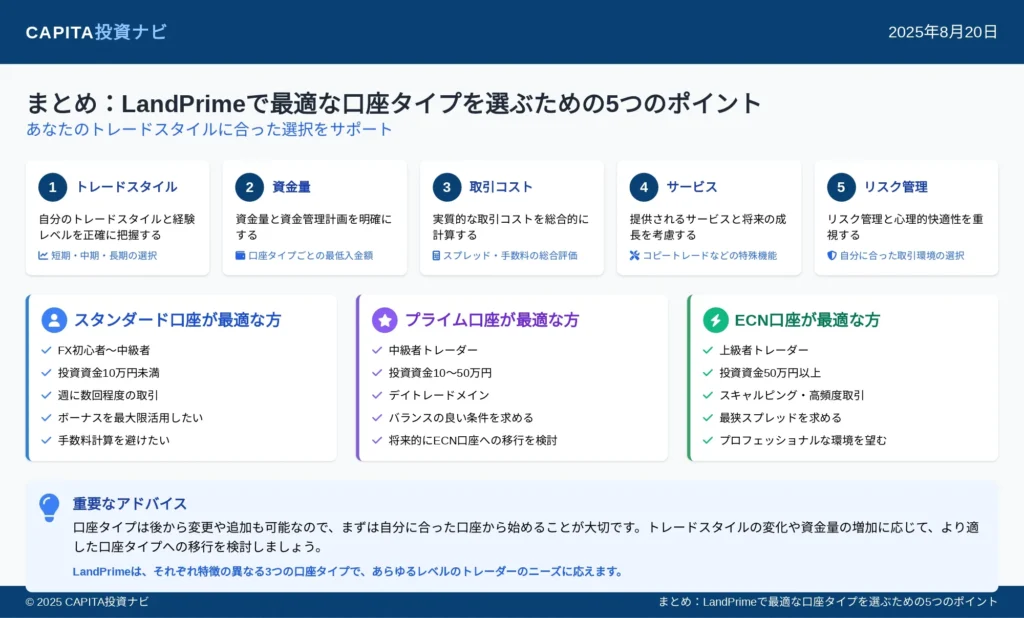Click checkmark beside バランスの良い条件を求める
1024x618 pixels.
pyautogui.click(x=377, y=417)
